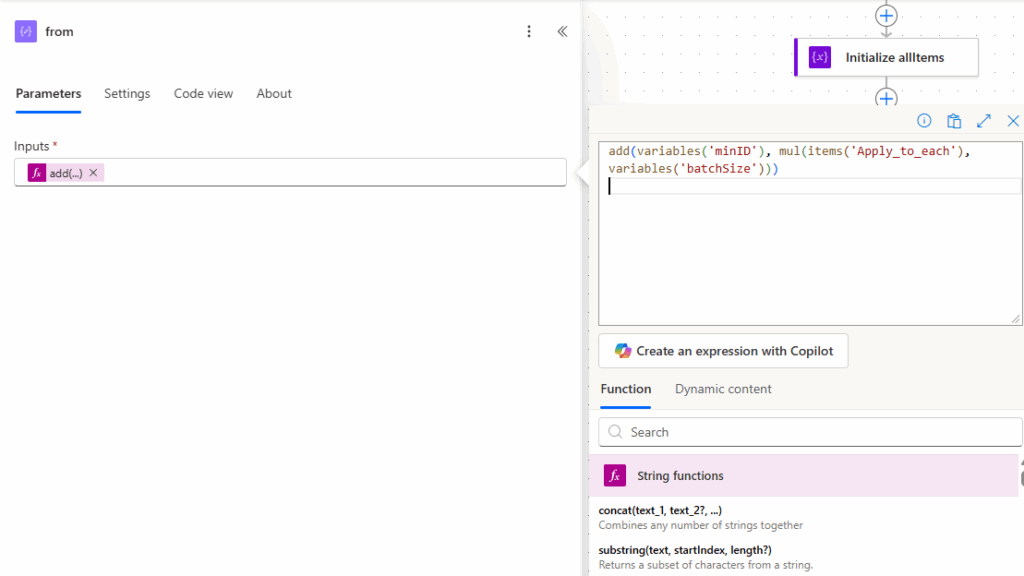This screenshot has height=576, width=1024.
Task: Click the clipboard paste icon
Action: click(954, 121)
